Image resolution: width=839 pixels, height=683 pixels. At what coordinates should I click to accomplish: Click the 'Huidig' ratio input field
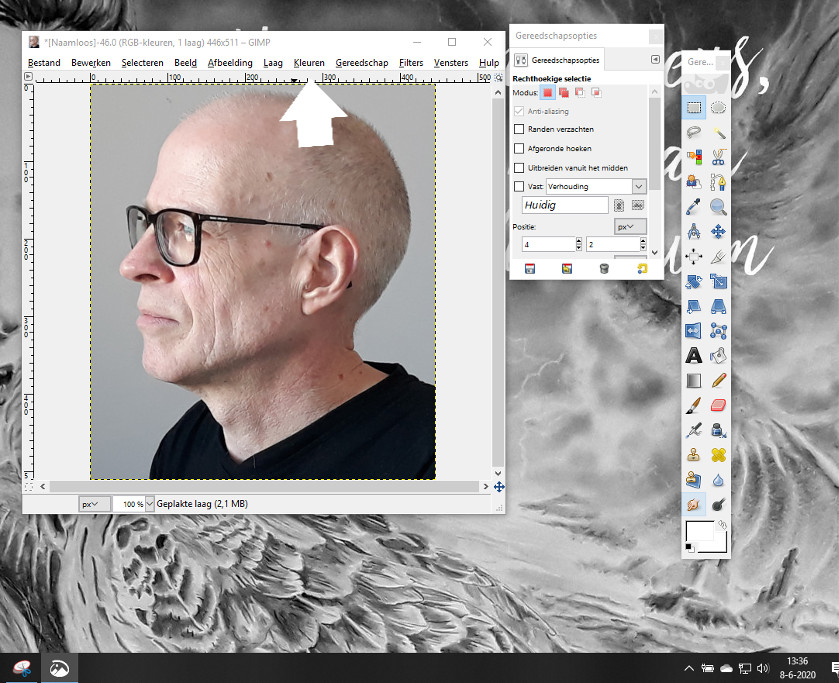coord(565,205)
